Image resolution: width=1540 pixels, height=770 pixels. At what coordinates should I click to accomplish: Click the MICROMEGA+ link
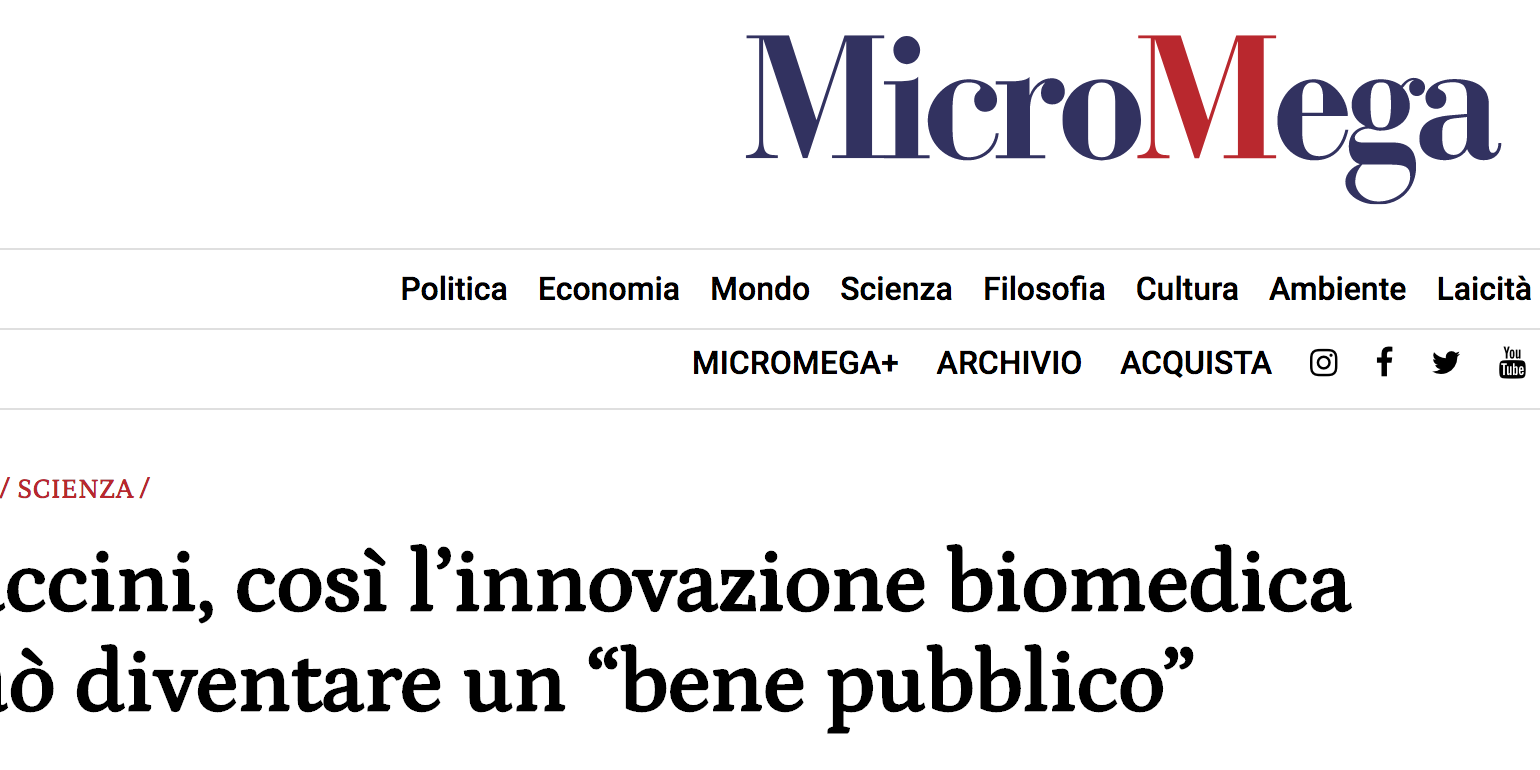[x=795, y=363]
